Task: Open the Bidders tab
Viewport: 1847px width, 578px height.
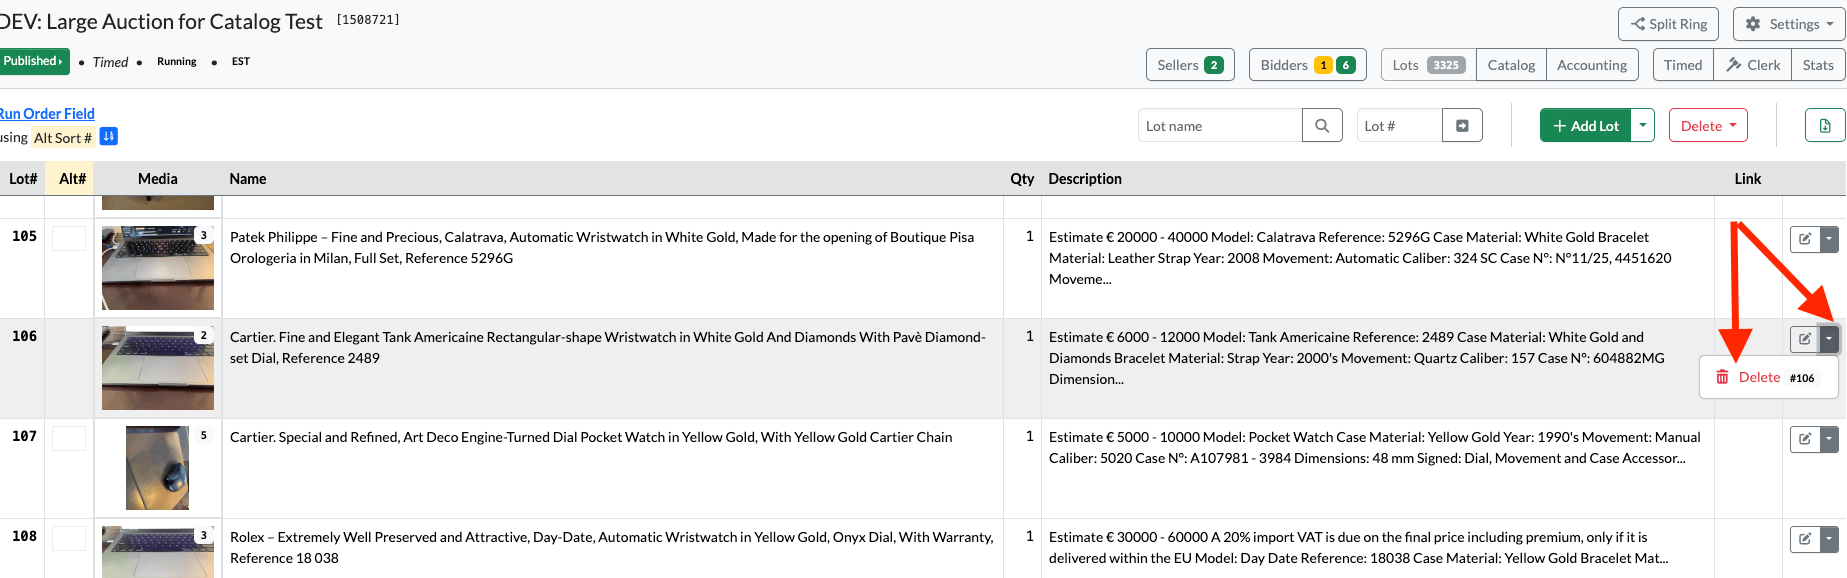Action: coord(1308,65)
